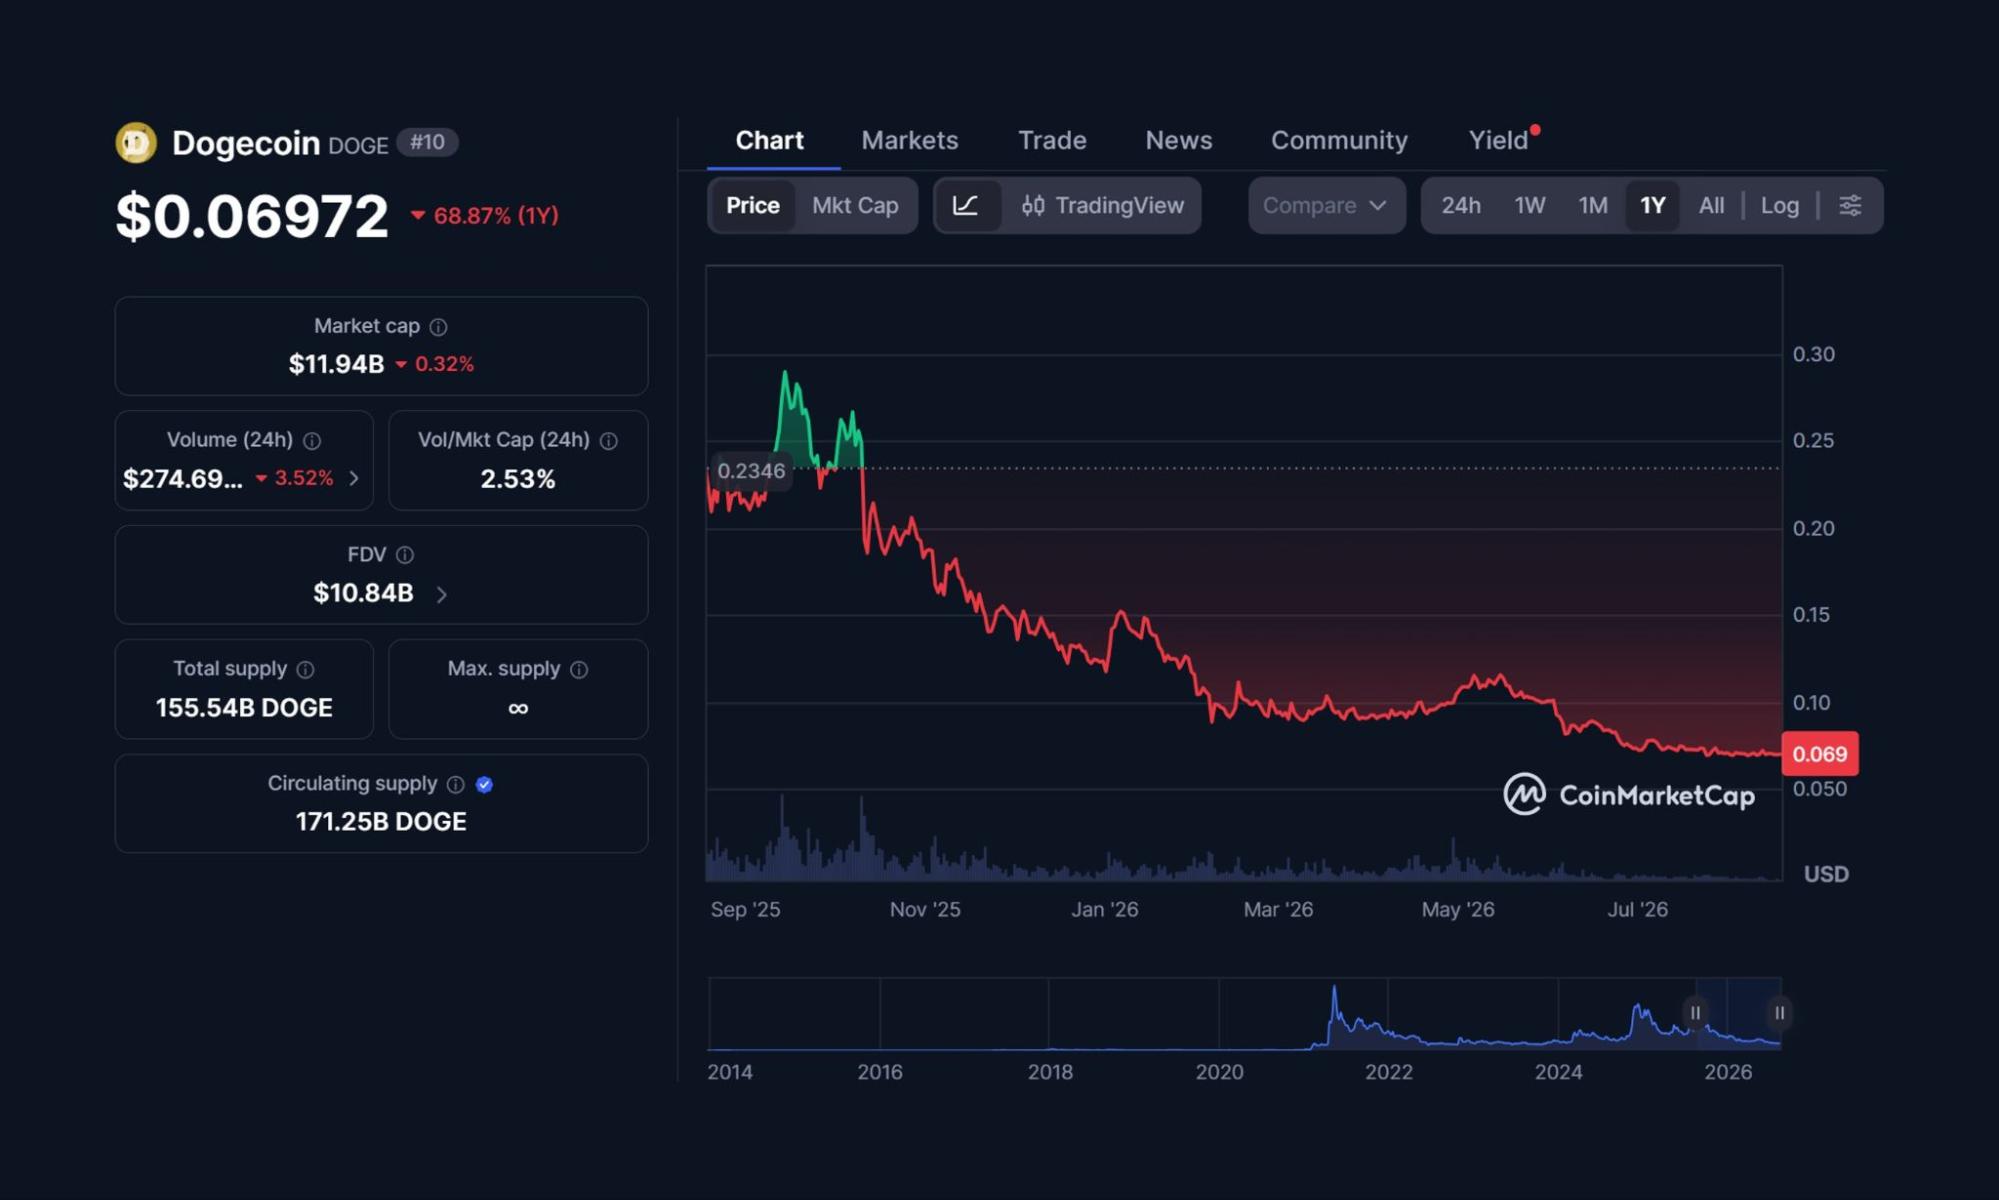This screenshot has height=1200, width=1999.
Task: Open the Markets tab
Action: [909, 141]
